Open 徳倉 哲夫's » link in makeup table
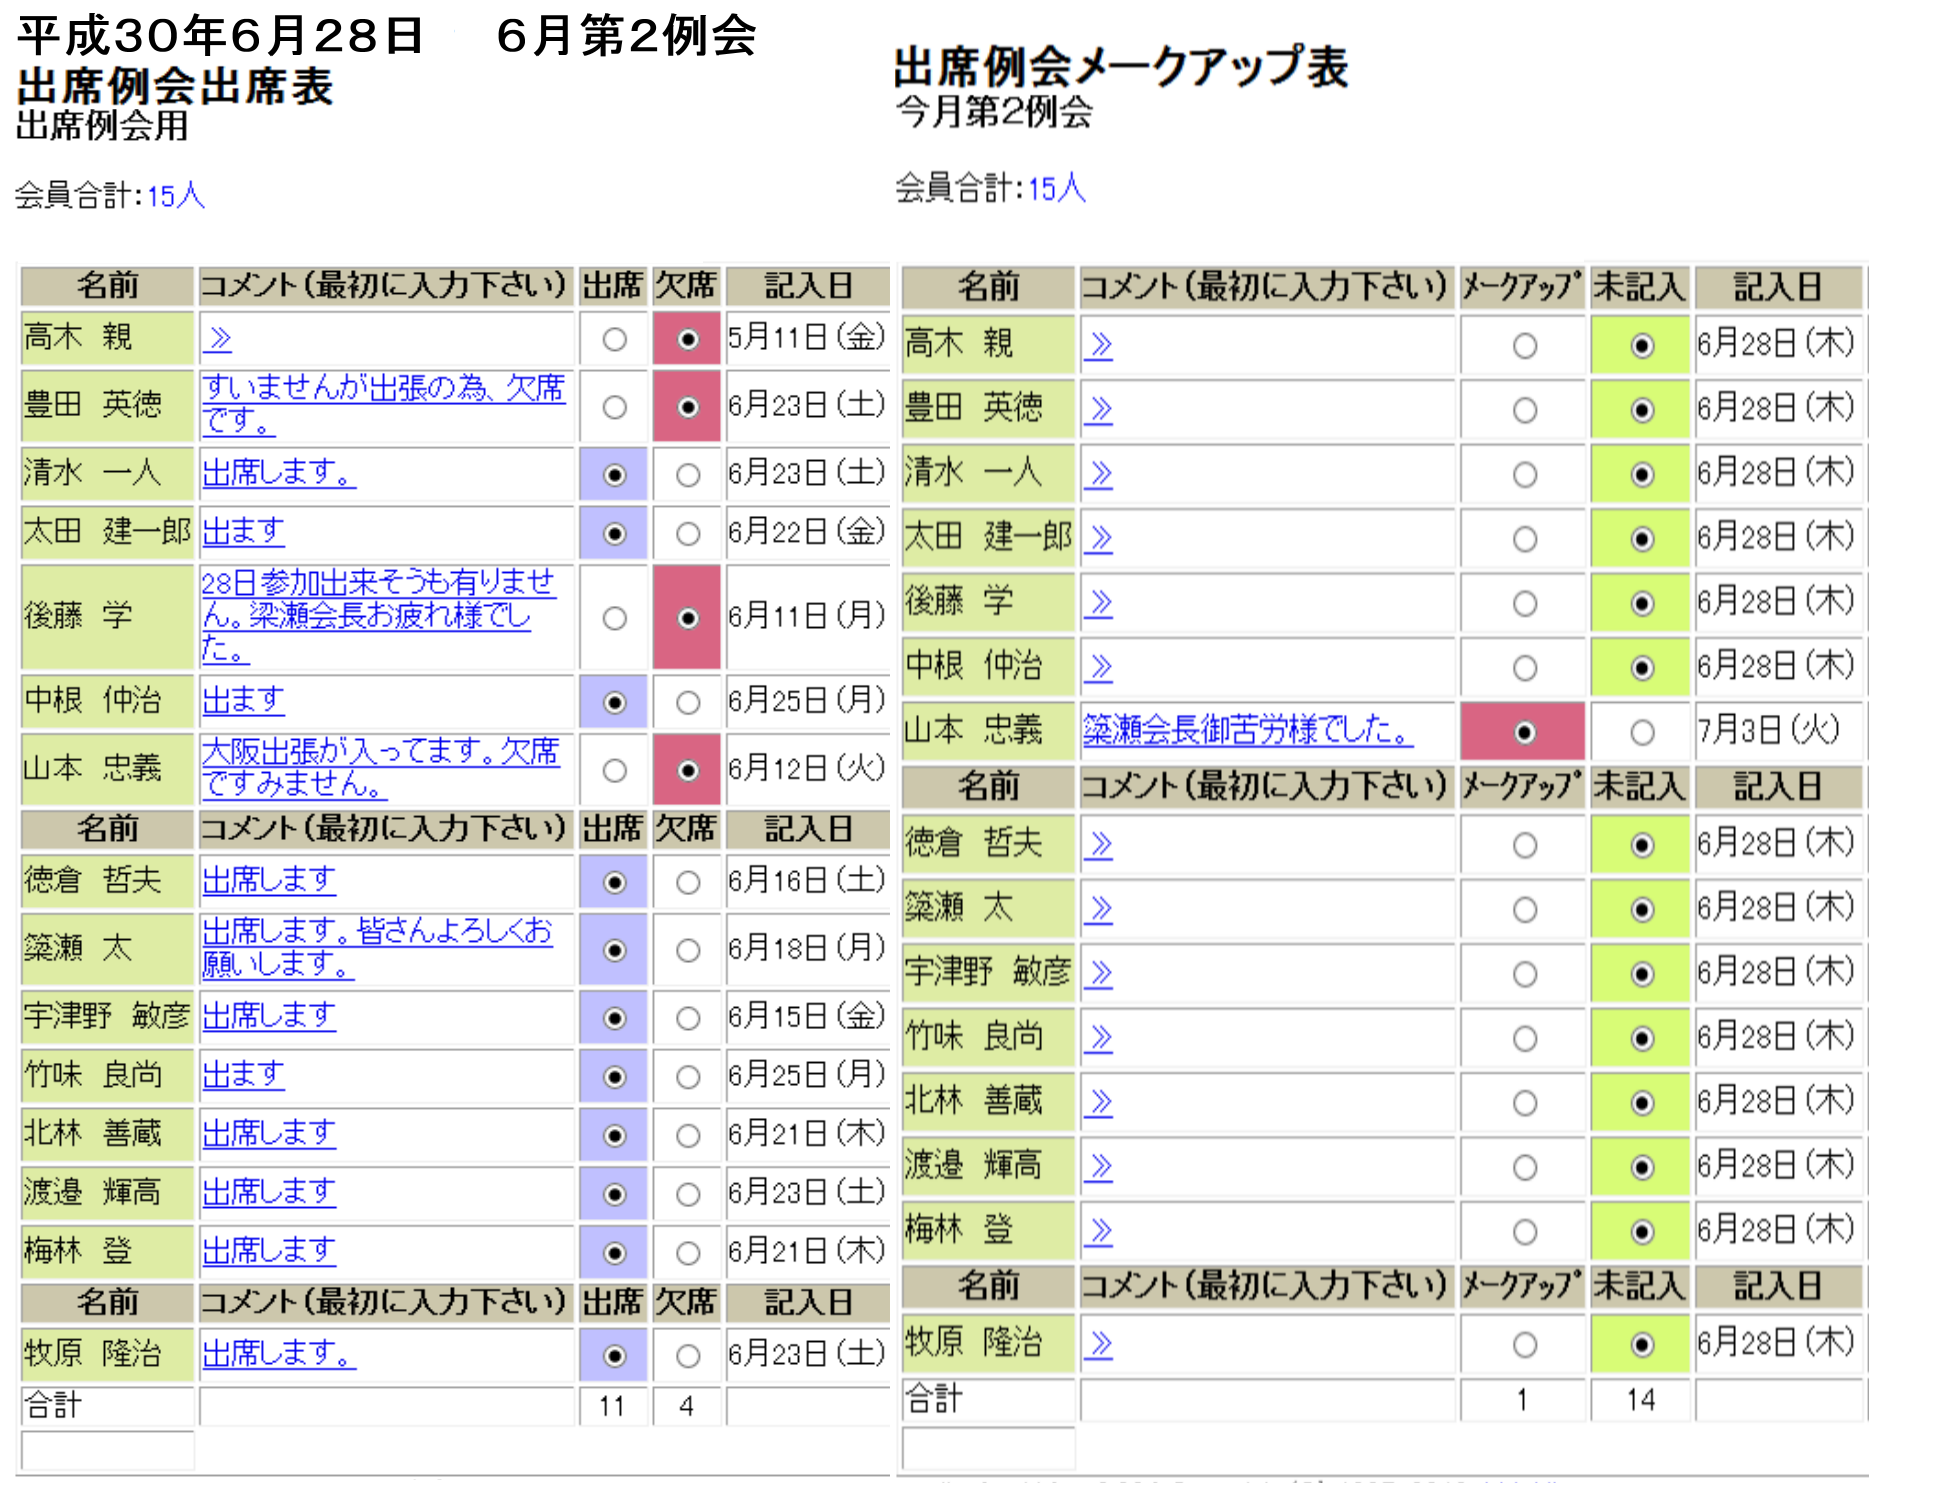The width and height of the screenshot is (1950, 1500). pos(1098,845)
